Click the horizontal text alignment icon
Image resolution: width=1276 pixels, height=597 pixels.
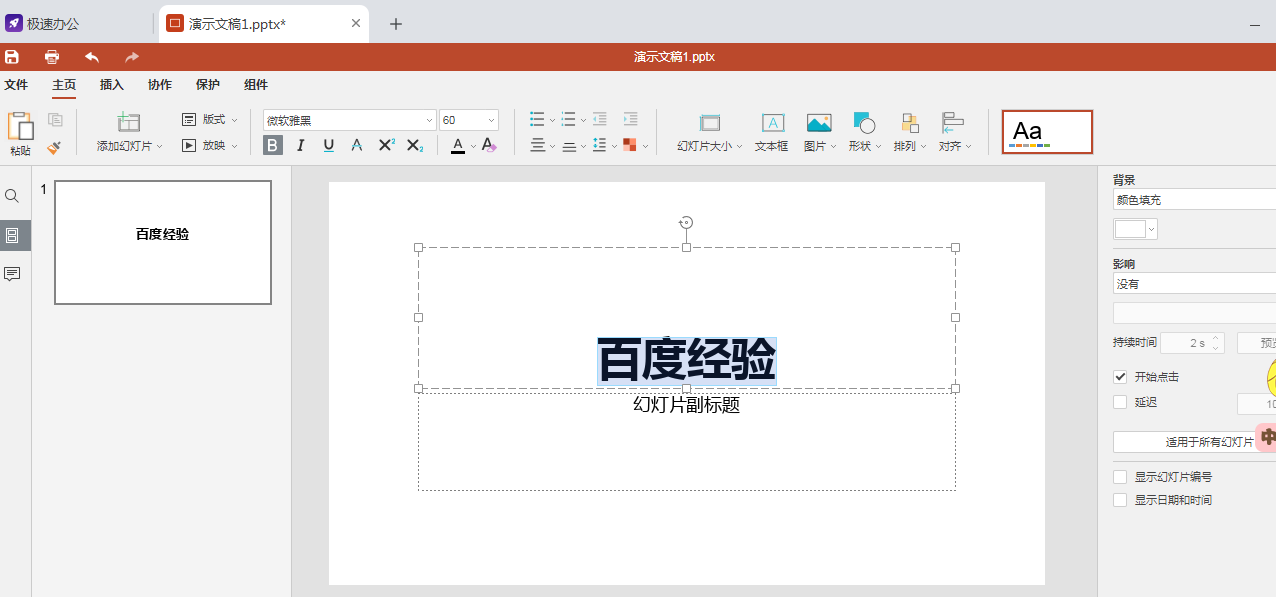coord(537,146)
